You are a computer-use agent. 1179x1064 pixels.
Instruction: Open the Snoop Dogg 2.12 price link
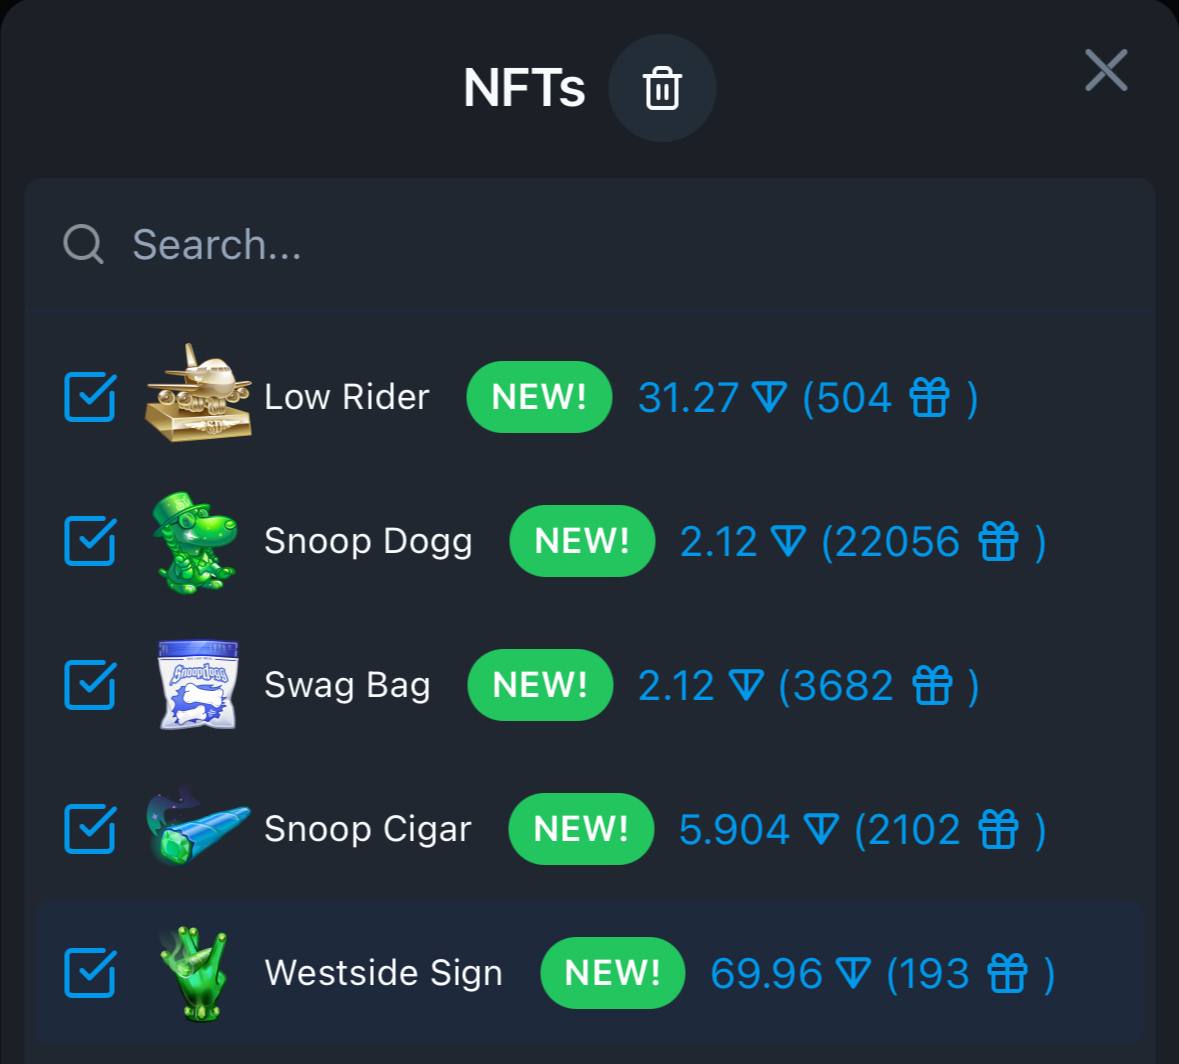[x=742, y=541]
